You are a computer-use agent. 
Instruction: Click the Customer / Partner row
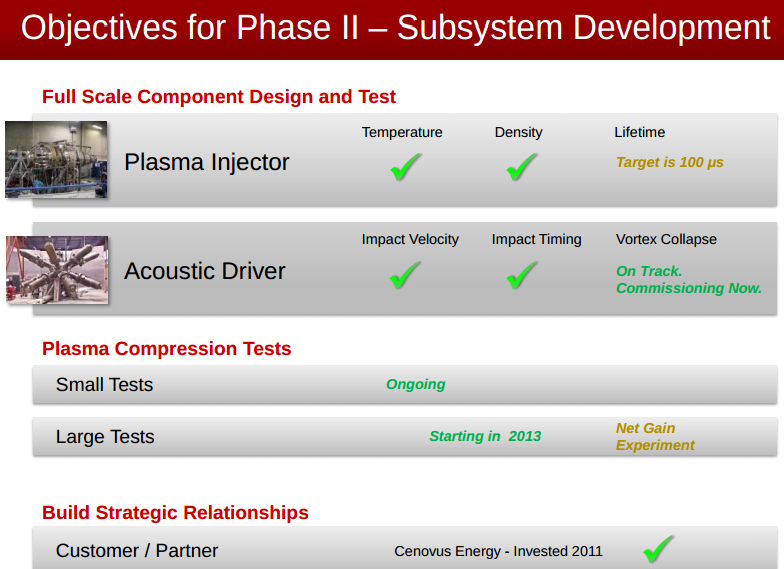click(x=137, y=551)
